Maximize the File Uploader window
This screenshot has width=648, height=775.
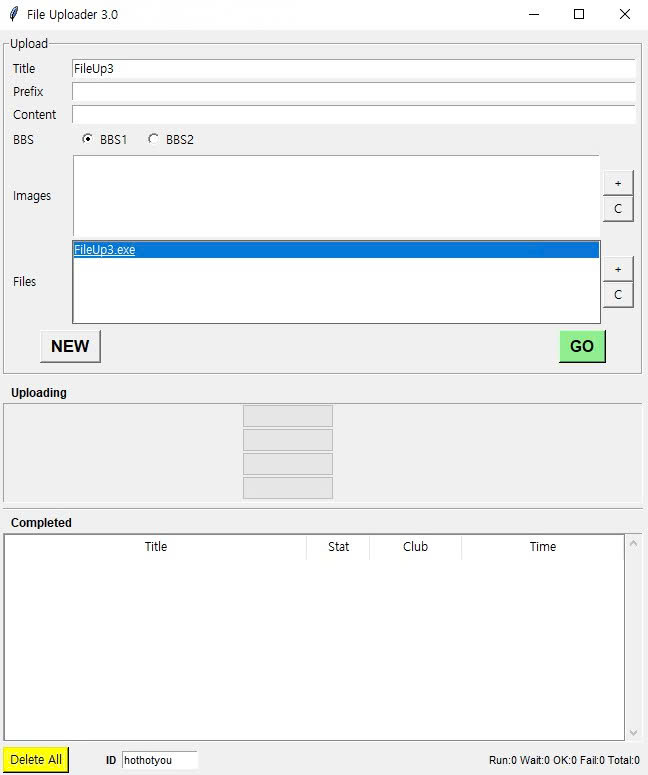[x=579, y=14]
